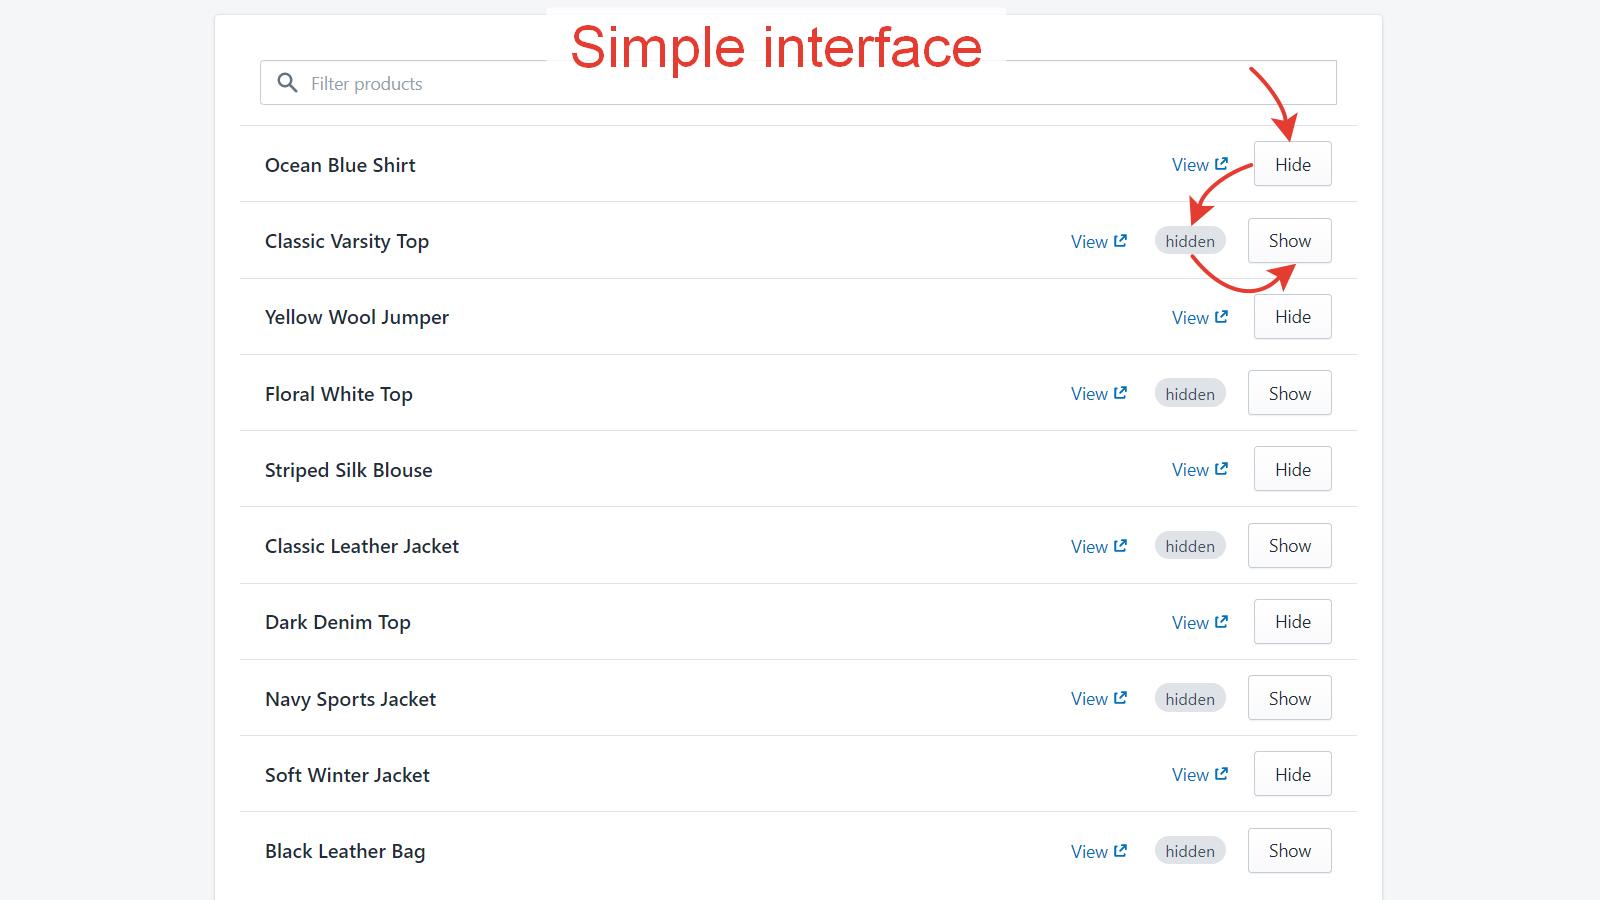1600x900 pixels.
Task: Click the external link icon beside Striped Silk Blouse
Action: click(x=1222, y=468)
